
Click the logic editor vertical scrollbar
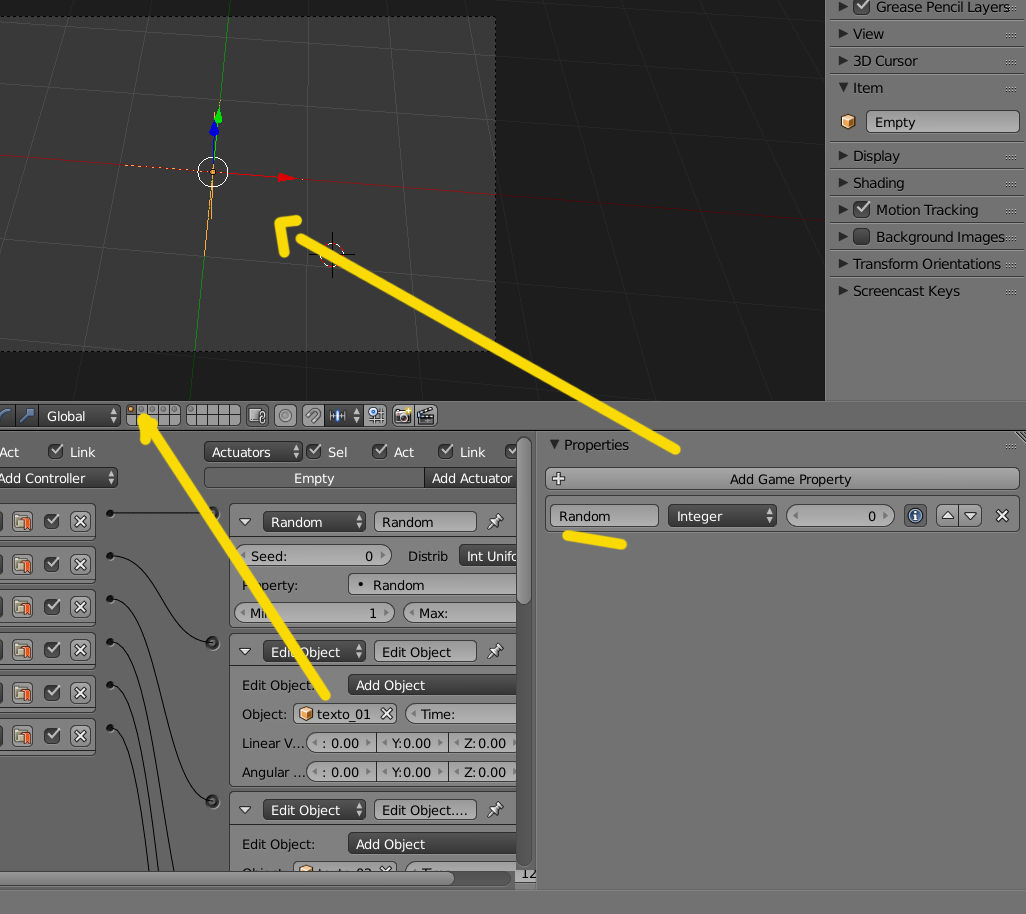pyautogui.click(x=523, y=521)
